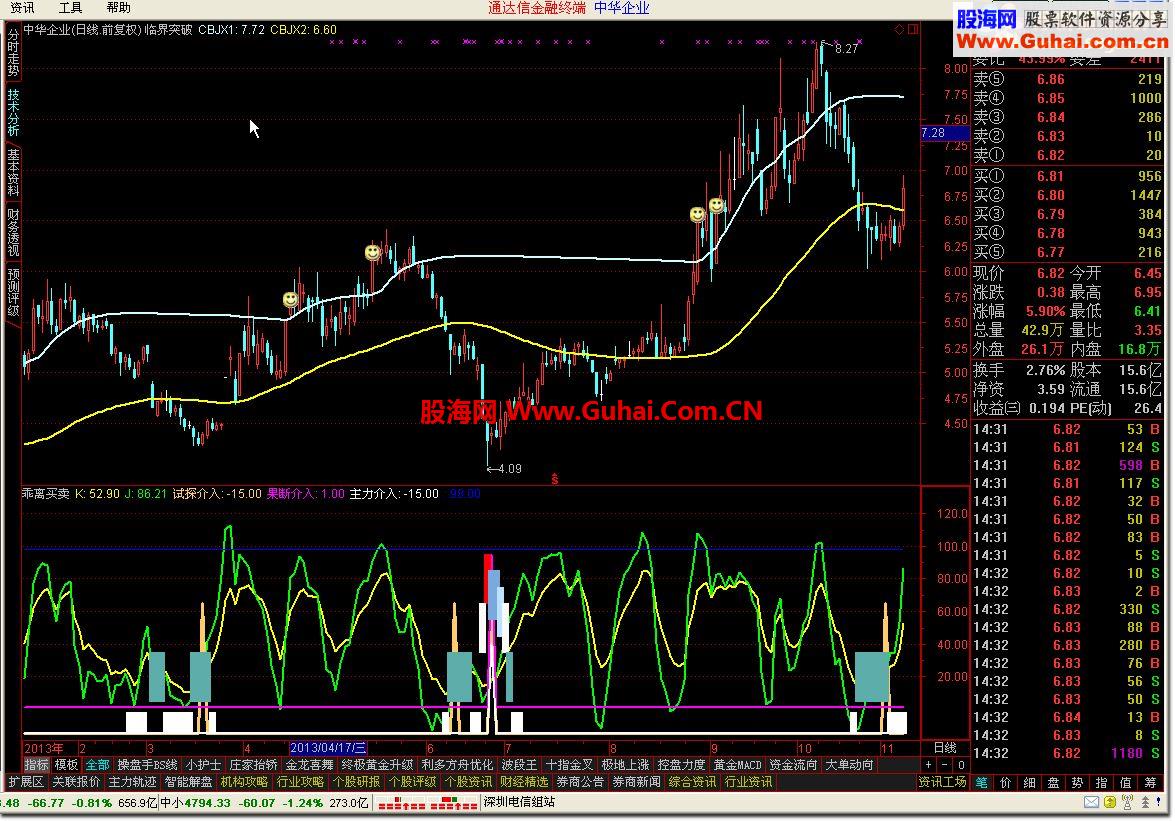Image resolution: width=1175 pixels, height=821 pixels.
Task: Choose the 资金流向 indicator
Action: [794, 765]
